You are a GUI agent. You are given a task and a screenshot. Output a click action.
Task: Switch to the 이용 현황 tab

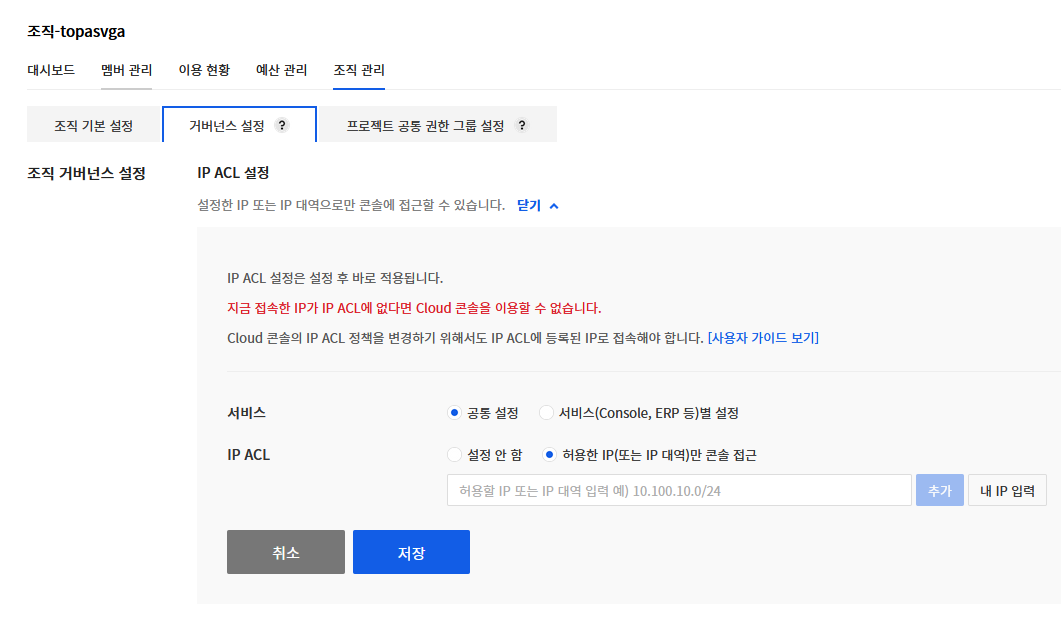click(x=203, y=71)
